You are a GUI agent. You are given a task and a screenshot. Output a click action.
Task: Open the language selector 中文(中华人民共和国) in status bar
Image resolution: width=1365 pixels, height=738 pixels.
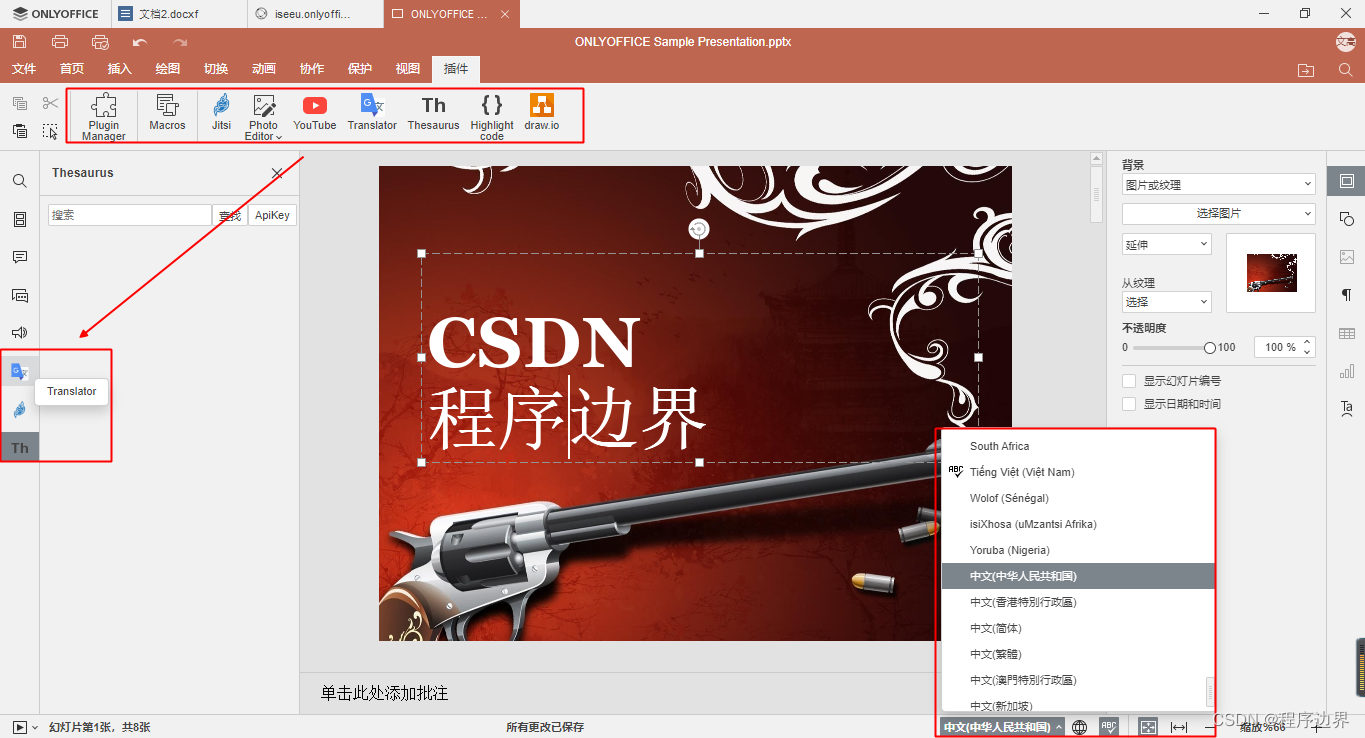(1003, 727)
